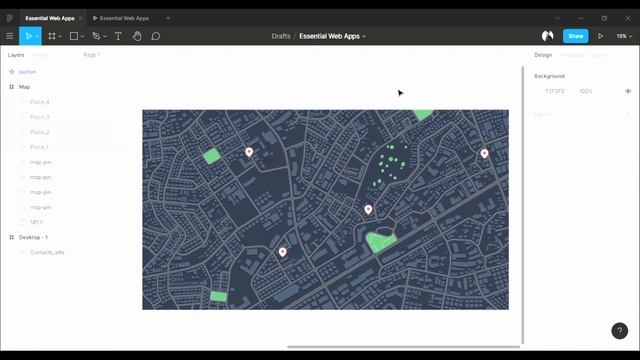Image resolution: width=640 pixels, height=360 pixels.
Task: Select the 101.1 layer
Action: pos(36,222)
